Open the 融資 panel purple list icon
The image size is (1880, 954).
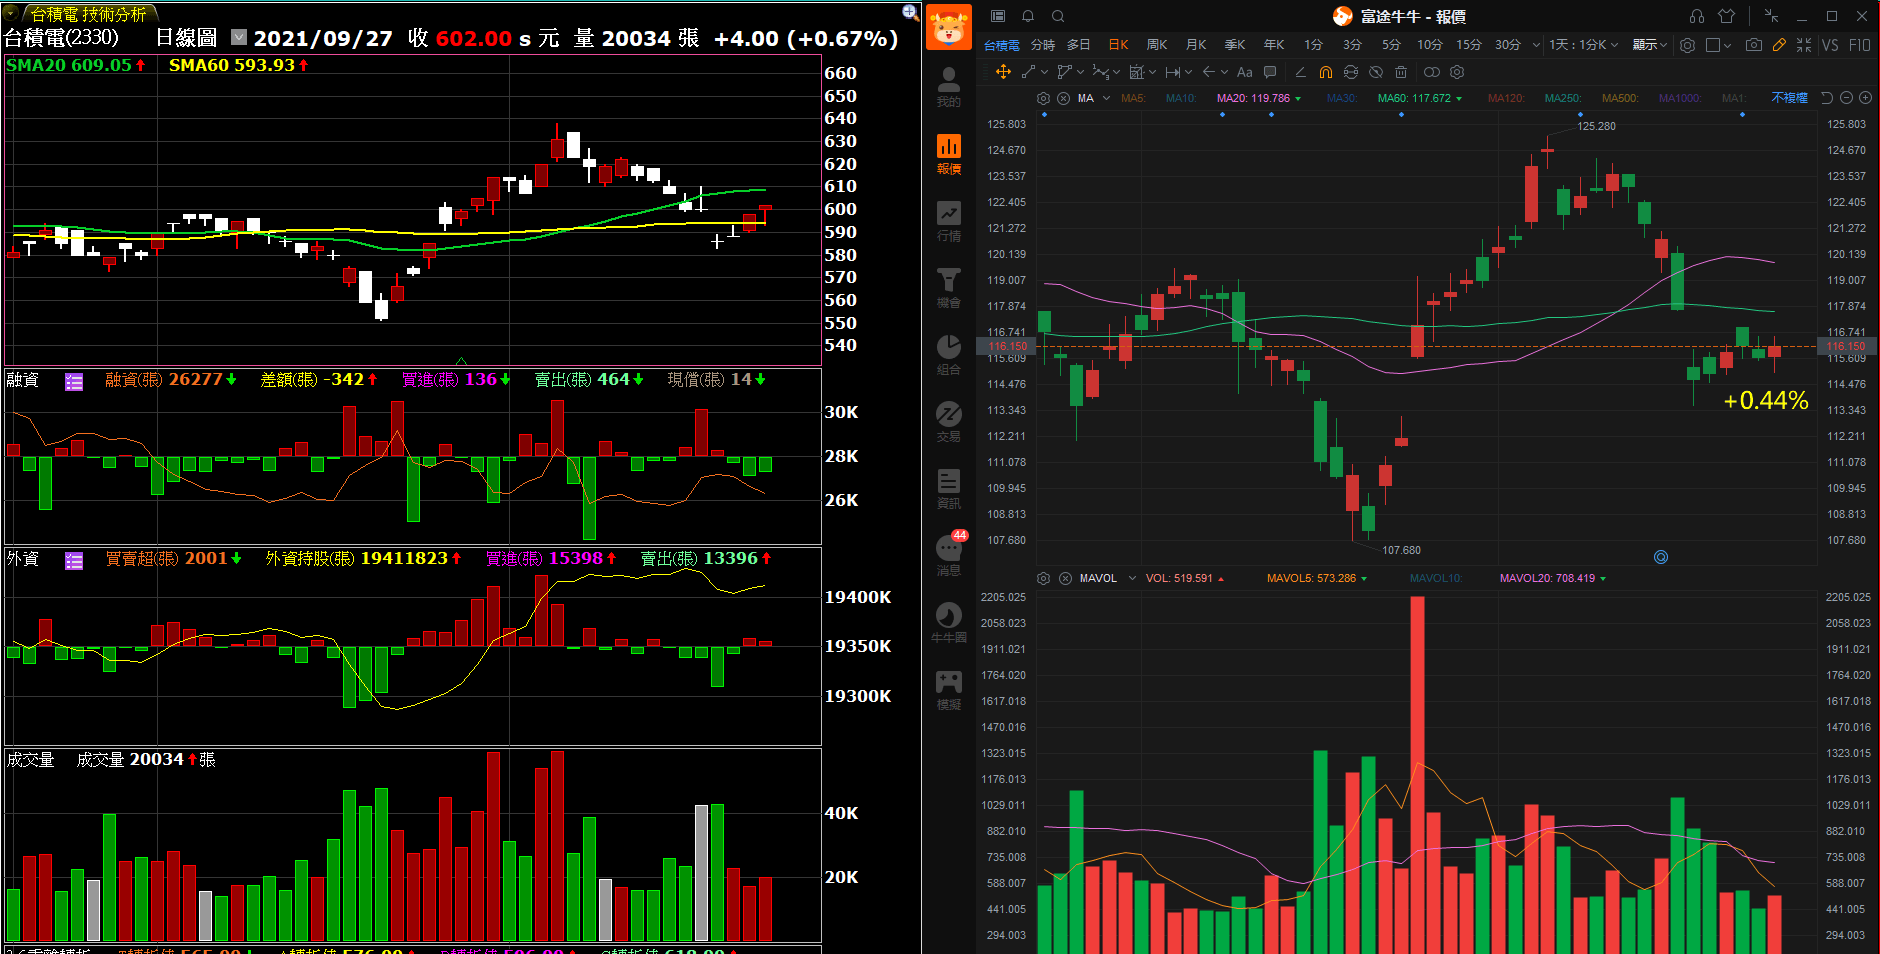point(74,381)
